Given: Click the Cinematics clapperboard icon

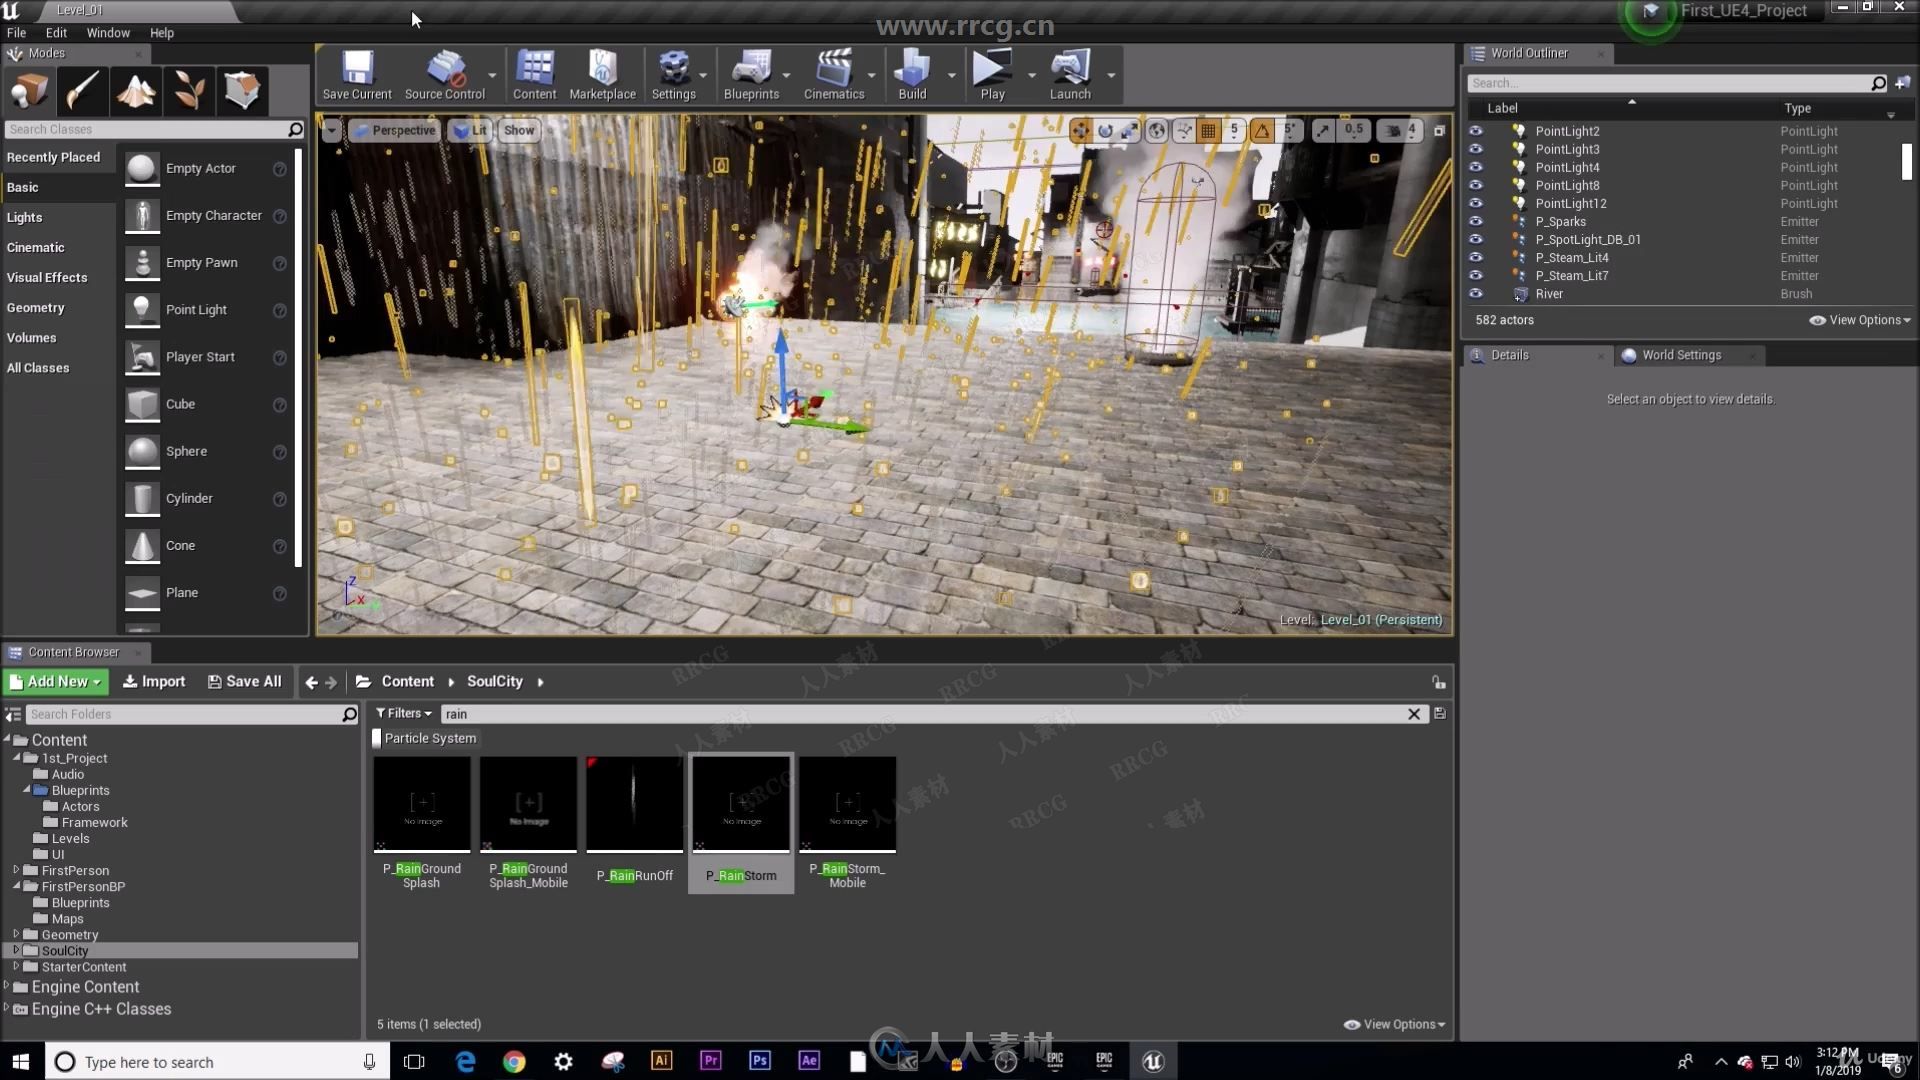Looking at the screenshot, I should click(834, 75).
